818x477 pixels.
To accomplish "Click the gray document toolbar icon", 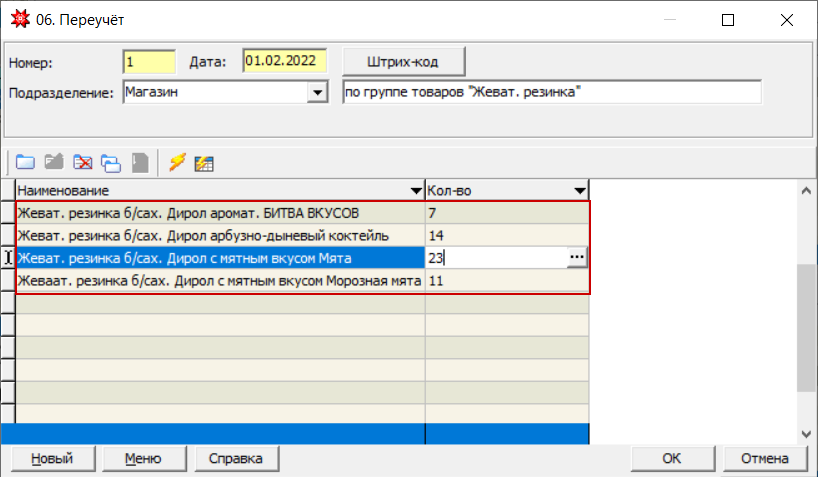I will [140, 162].
